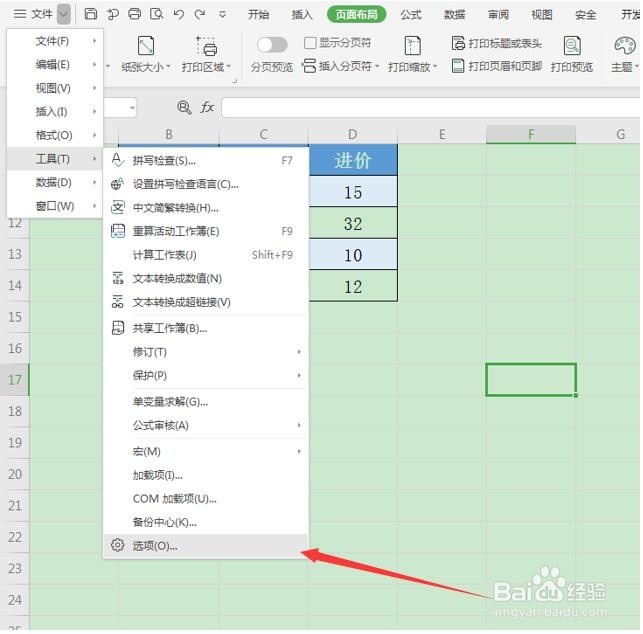
Task: Expand the 修订(T) submenu
Action: pos(299,352)
